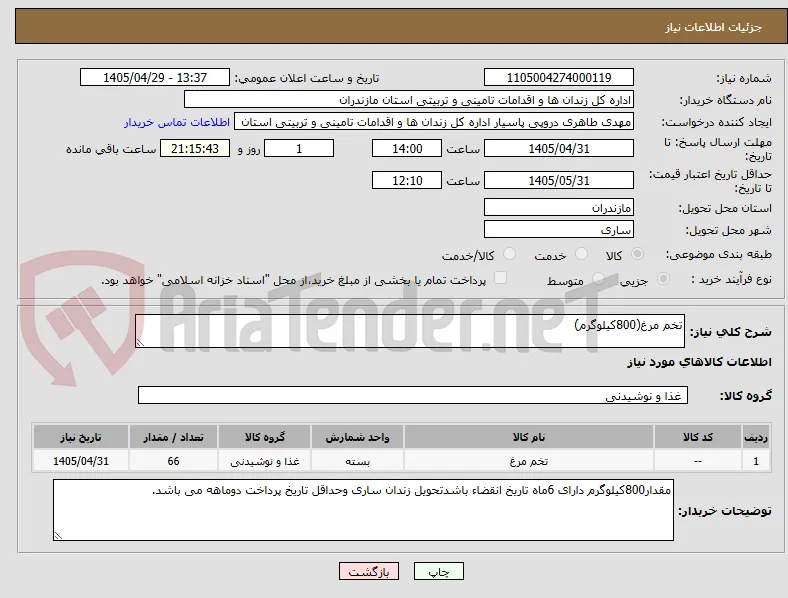Click the گروه کالا column header
The width and height of the screenshot is (788, 598).
(x=264, y=437)
